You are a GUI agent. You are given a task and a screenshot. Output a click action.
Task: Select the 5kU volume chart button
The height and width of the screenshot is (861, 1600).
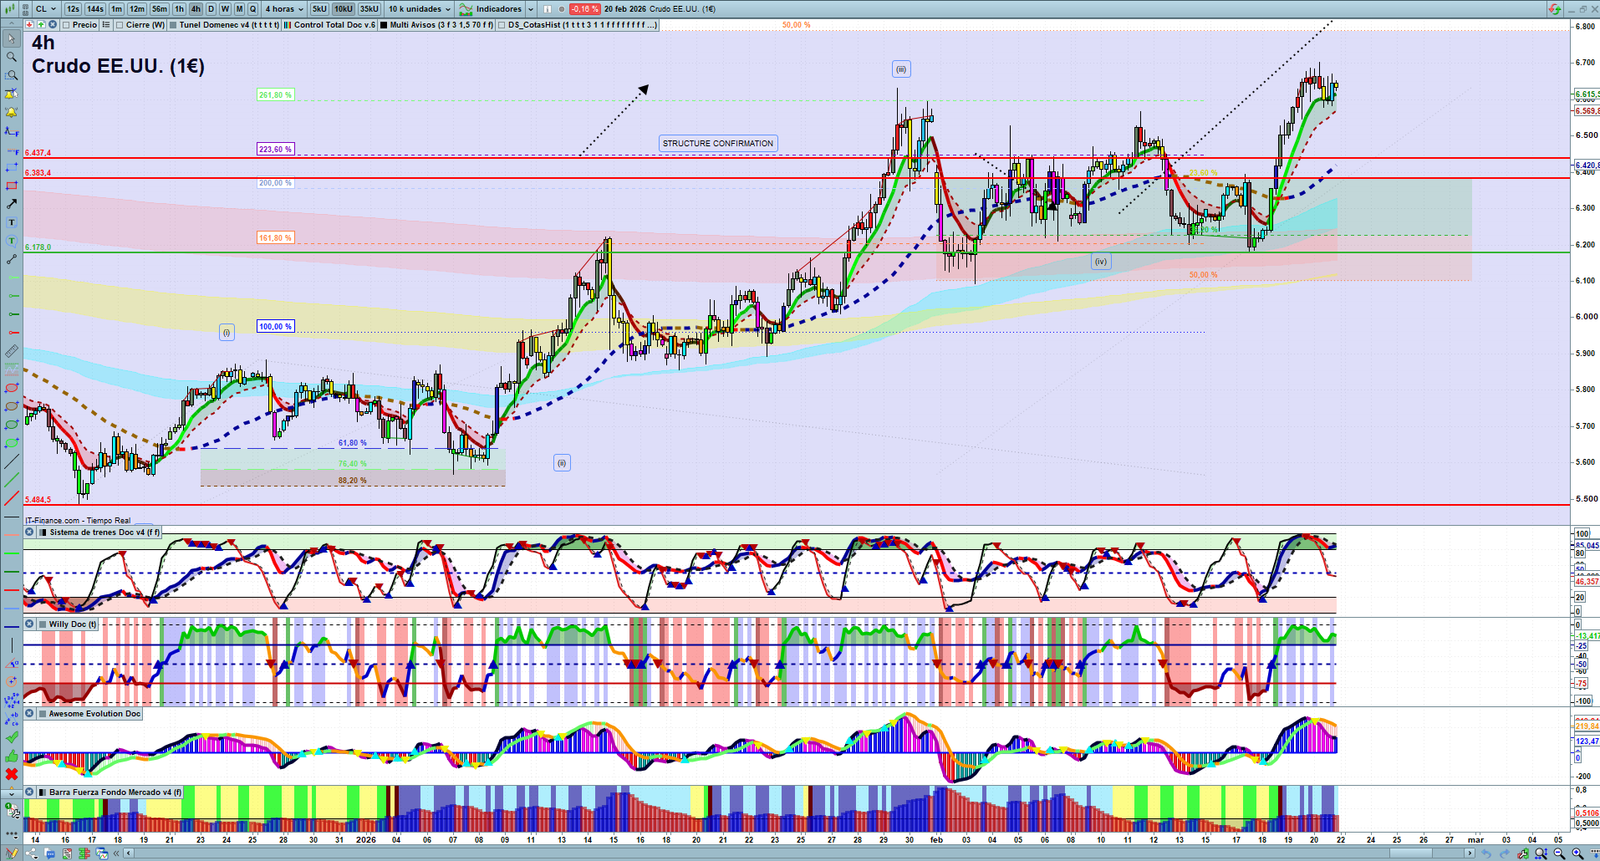[x=319, y=9]
